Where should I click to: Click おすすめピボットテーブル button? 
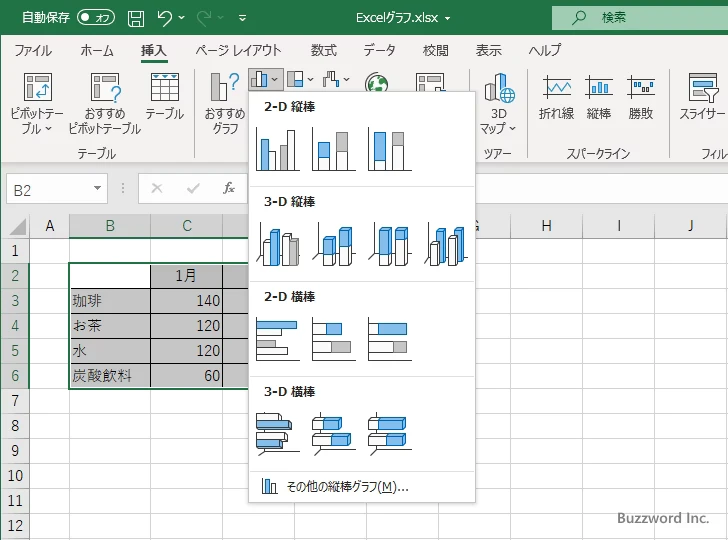click(x=104, y=103)
